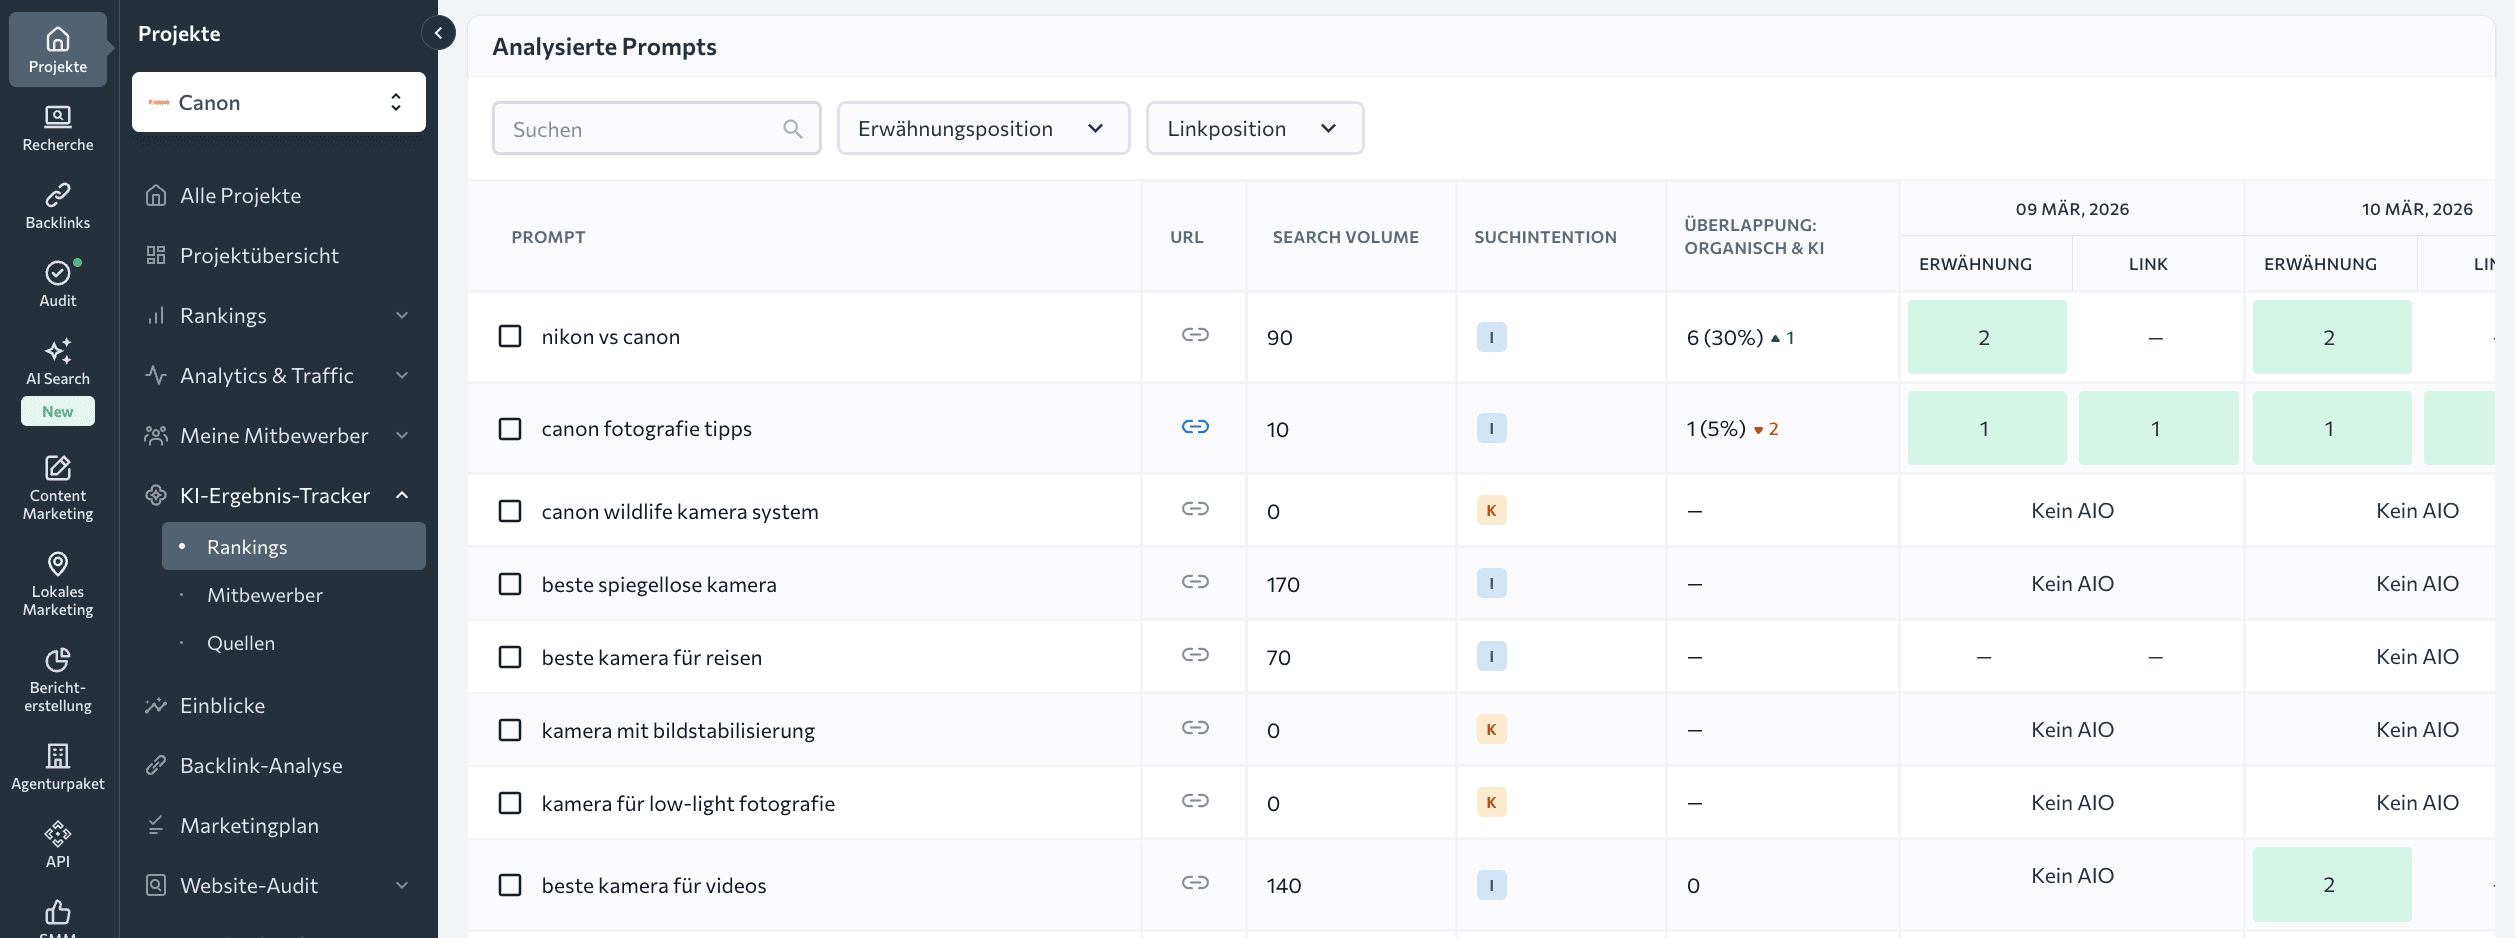
Task: Open the API section via its sidebar icon
Action: click(x=57, y=840)
